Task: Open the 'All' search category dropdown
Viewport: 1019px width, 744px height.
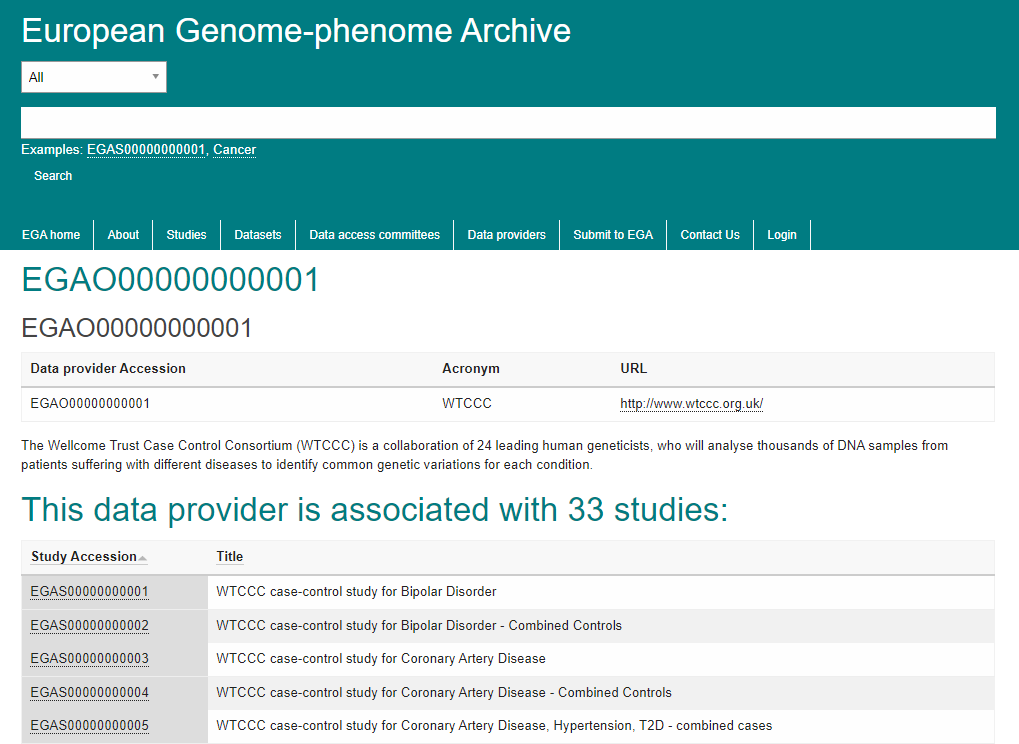Action: pos(94,77)
